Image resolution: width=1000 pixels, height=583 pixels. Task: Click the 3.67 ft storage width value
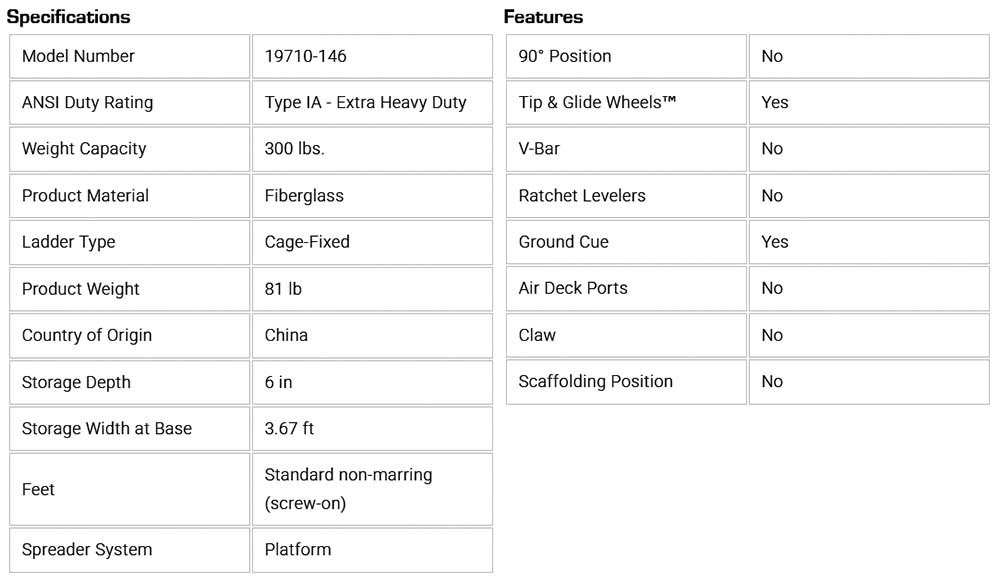click(x=289, y=428)
